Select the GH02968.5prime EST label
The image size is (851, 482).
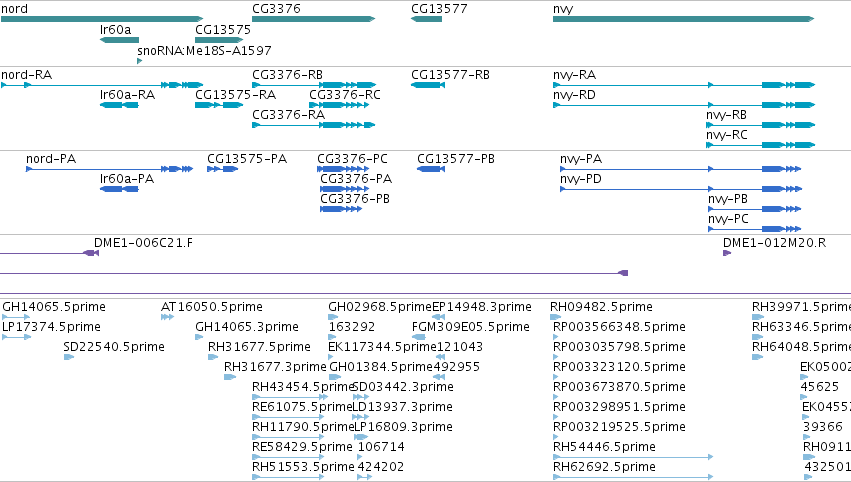pos(380,307)
